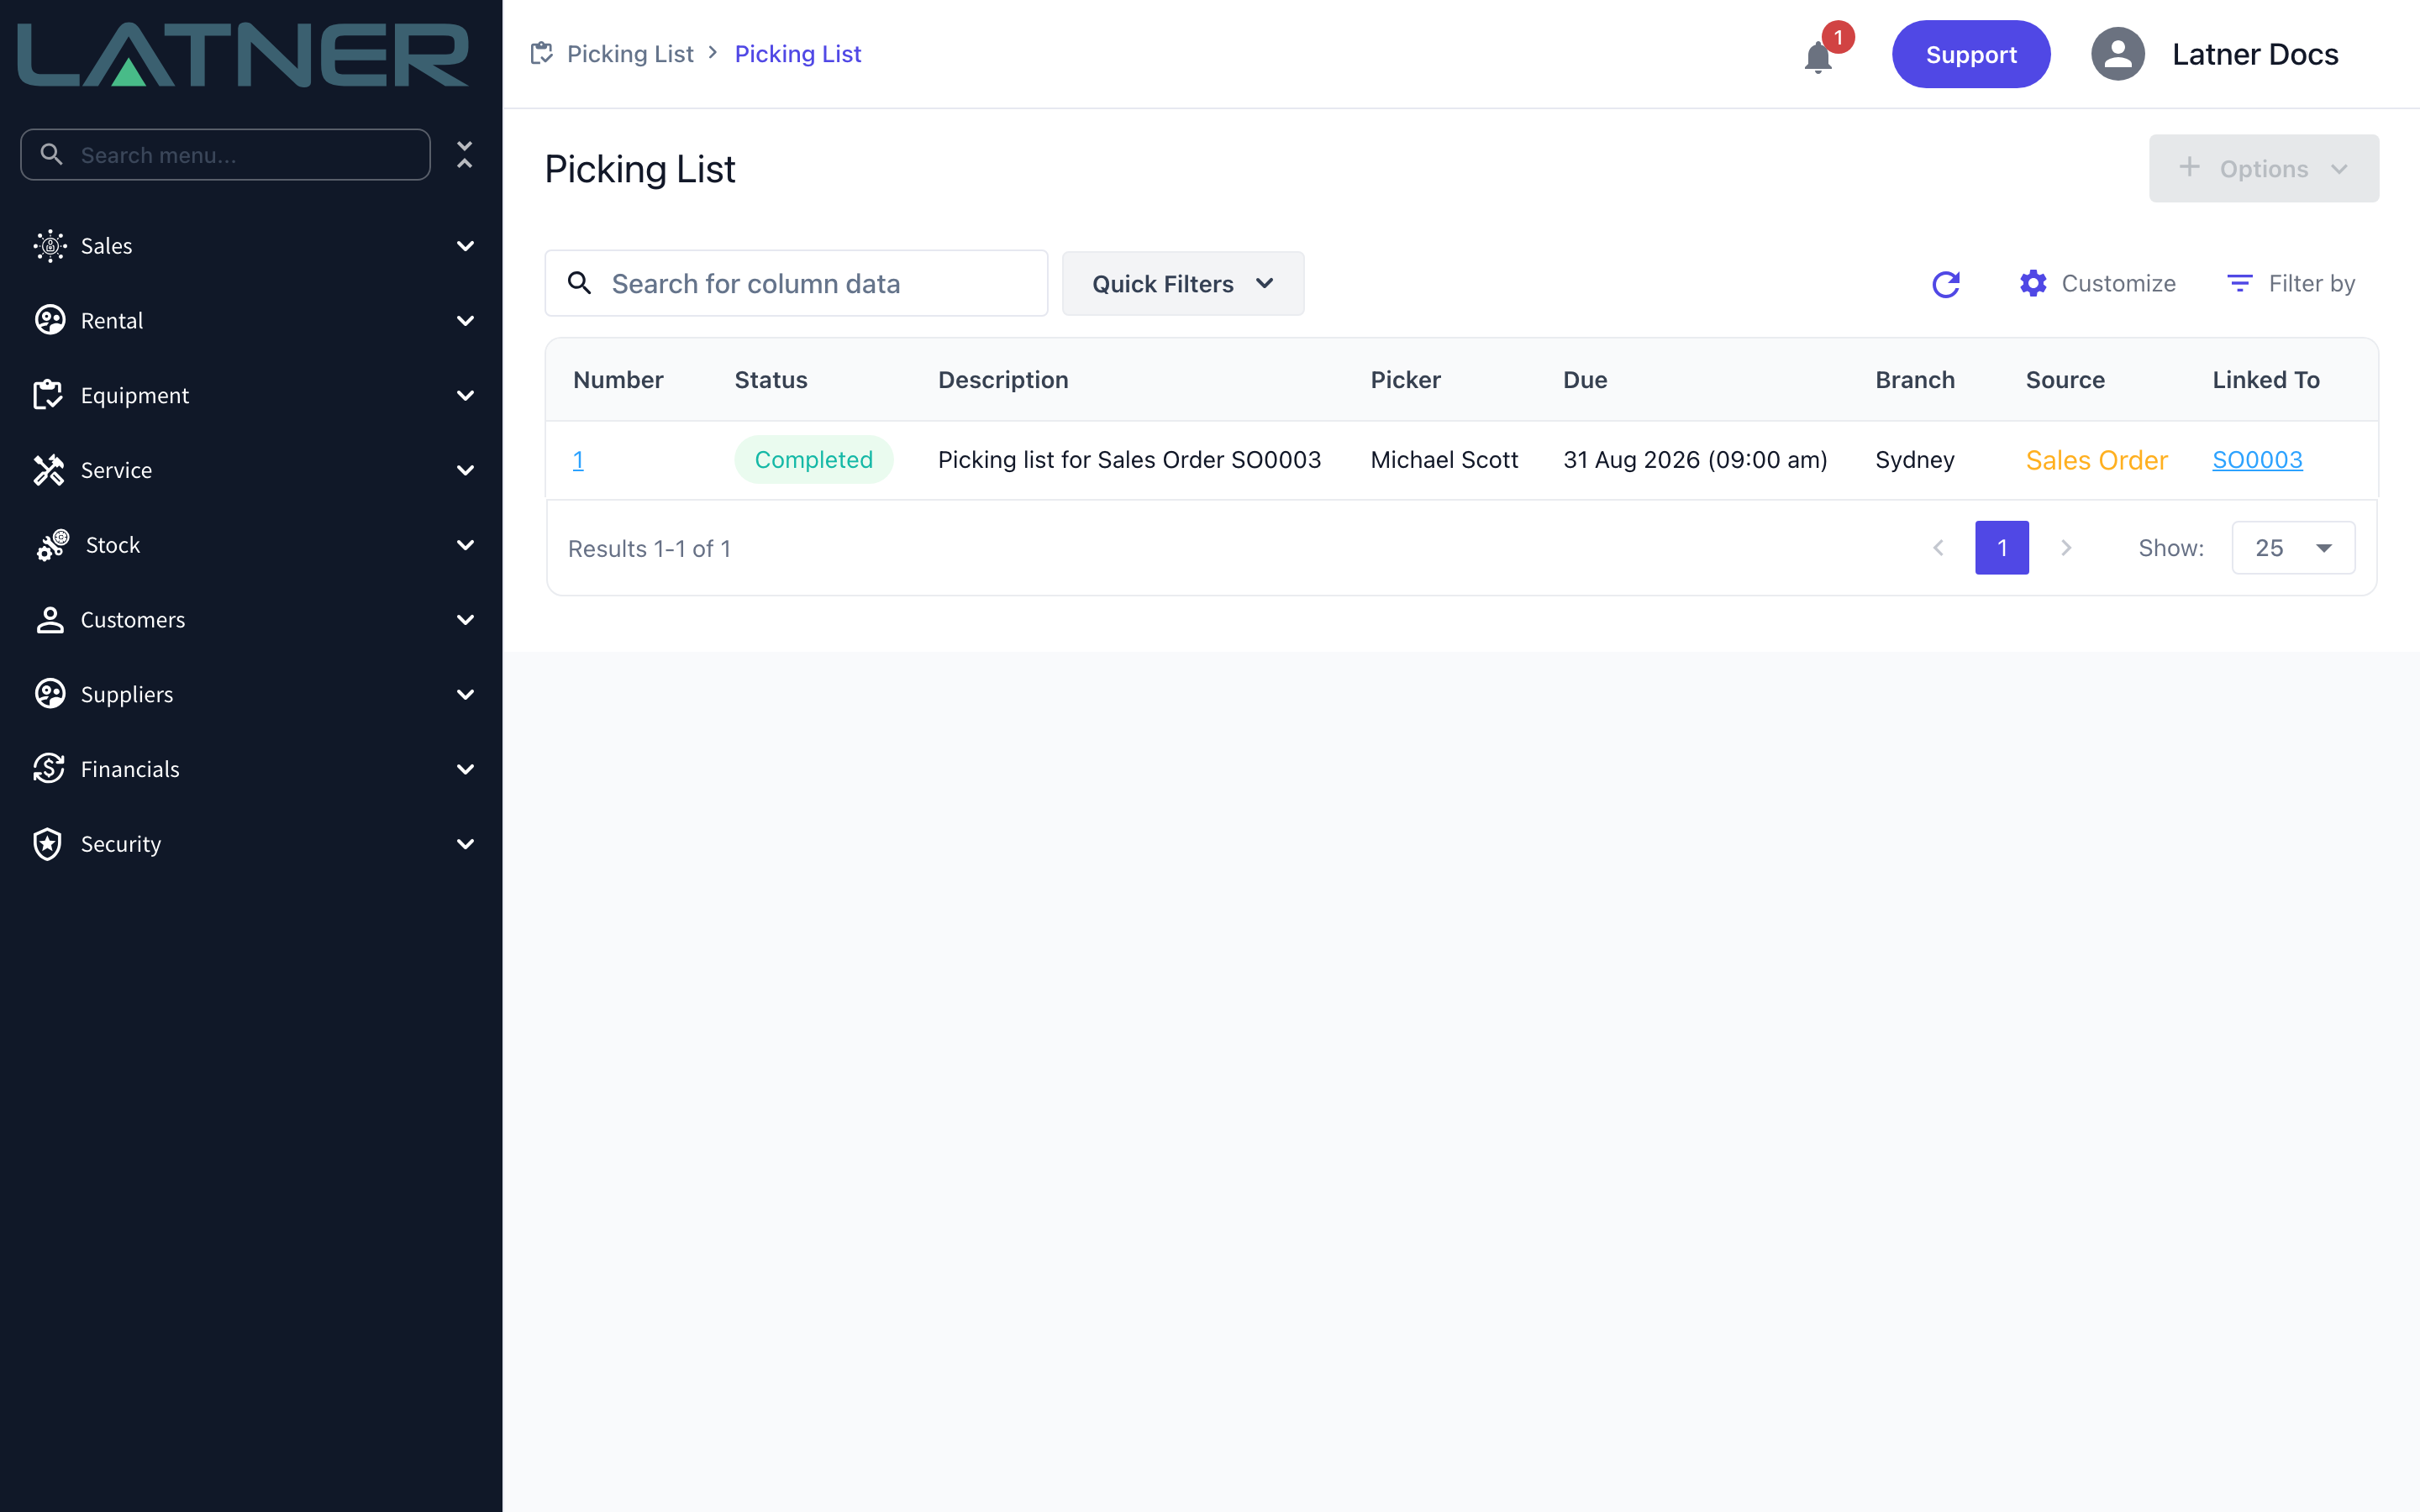The height and width of the screenshot is (1512, 2420).
Task: Open the Options dropdown button
Action: tap(2263, 168)
